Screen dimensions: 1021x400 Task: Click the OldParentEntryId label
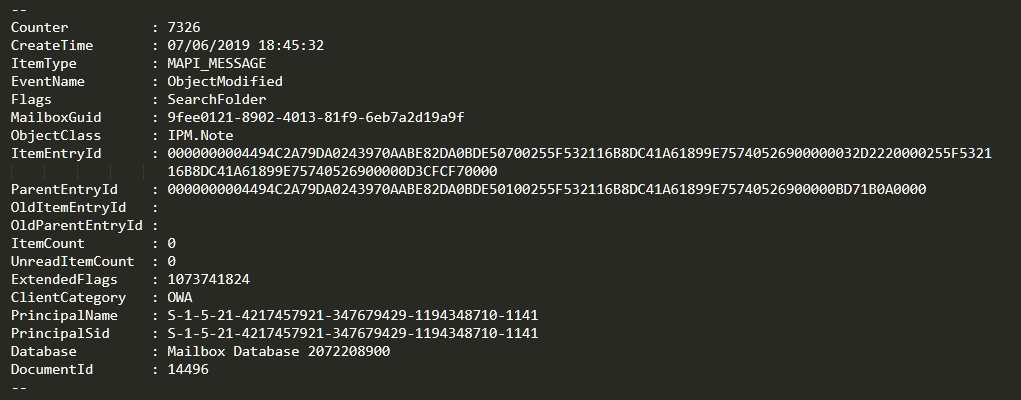tap(76, 225)
